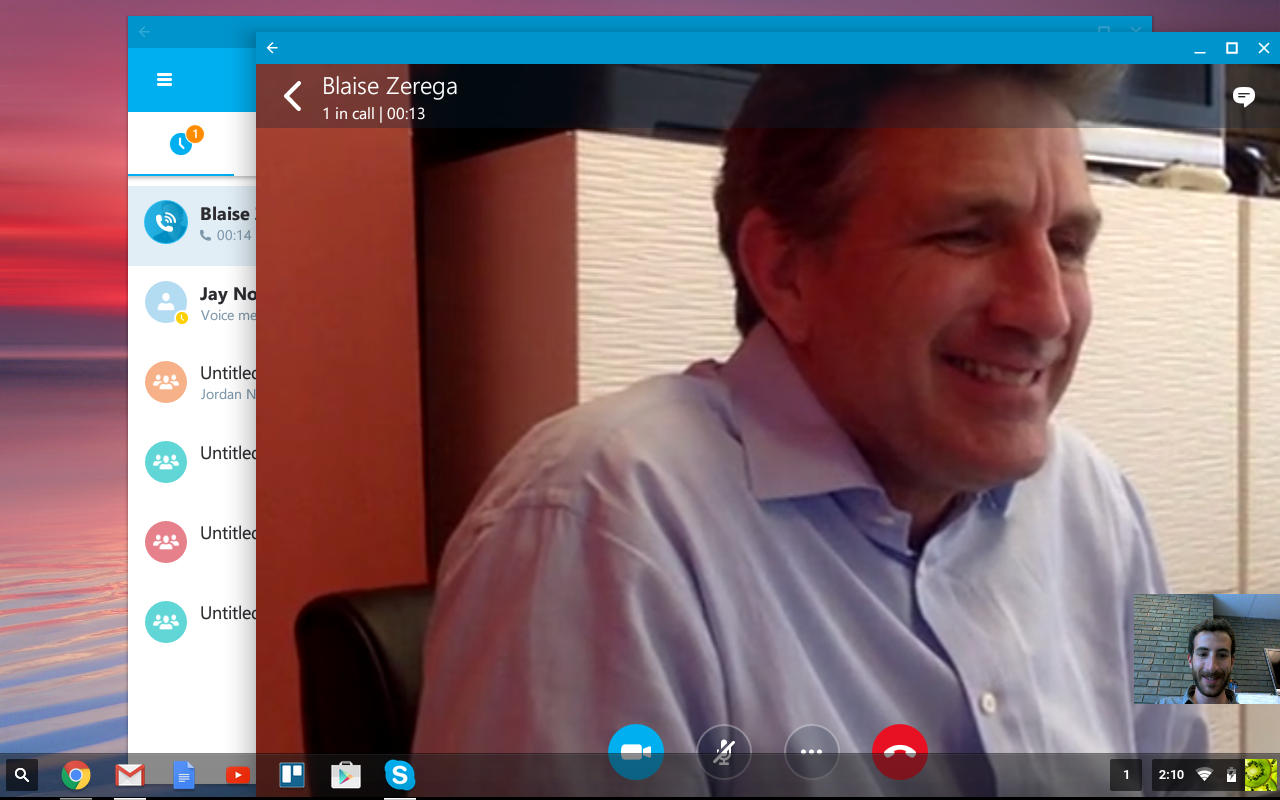This screenshot has width=1280, height=800.
Task: Open the Untitled group conversation with orange avatar
Action: pyautogui.click(x=192, y=382)
